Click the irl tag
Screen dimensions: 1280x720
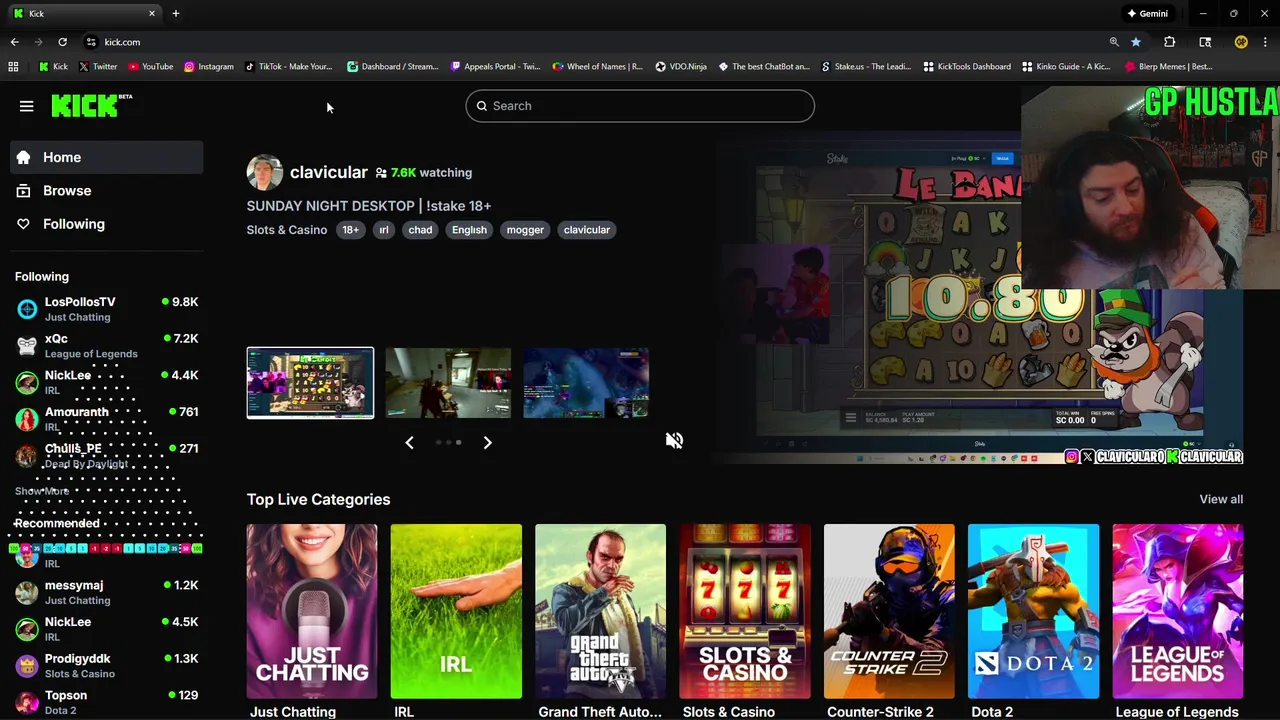[x=383, y=230]
